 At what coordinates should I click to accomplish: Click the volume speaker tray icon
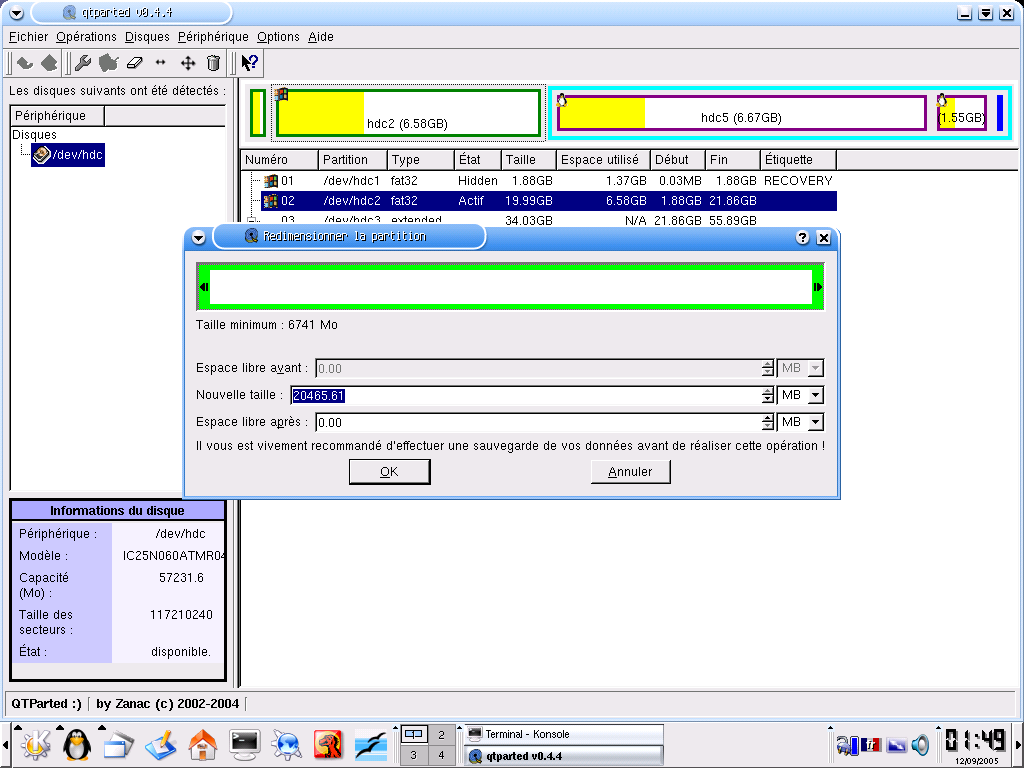[920, 744]
